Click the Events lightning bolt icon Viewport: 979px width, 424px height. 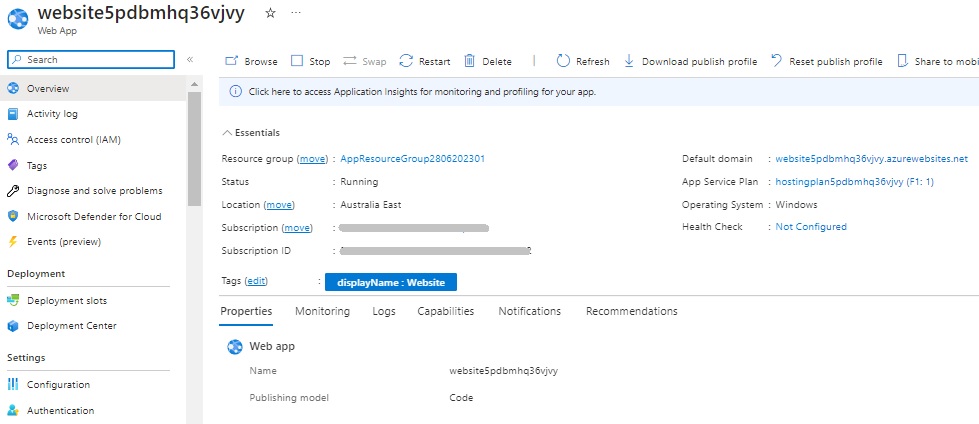coord(13,242)
